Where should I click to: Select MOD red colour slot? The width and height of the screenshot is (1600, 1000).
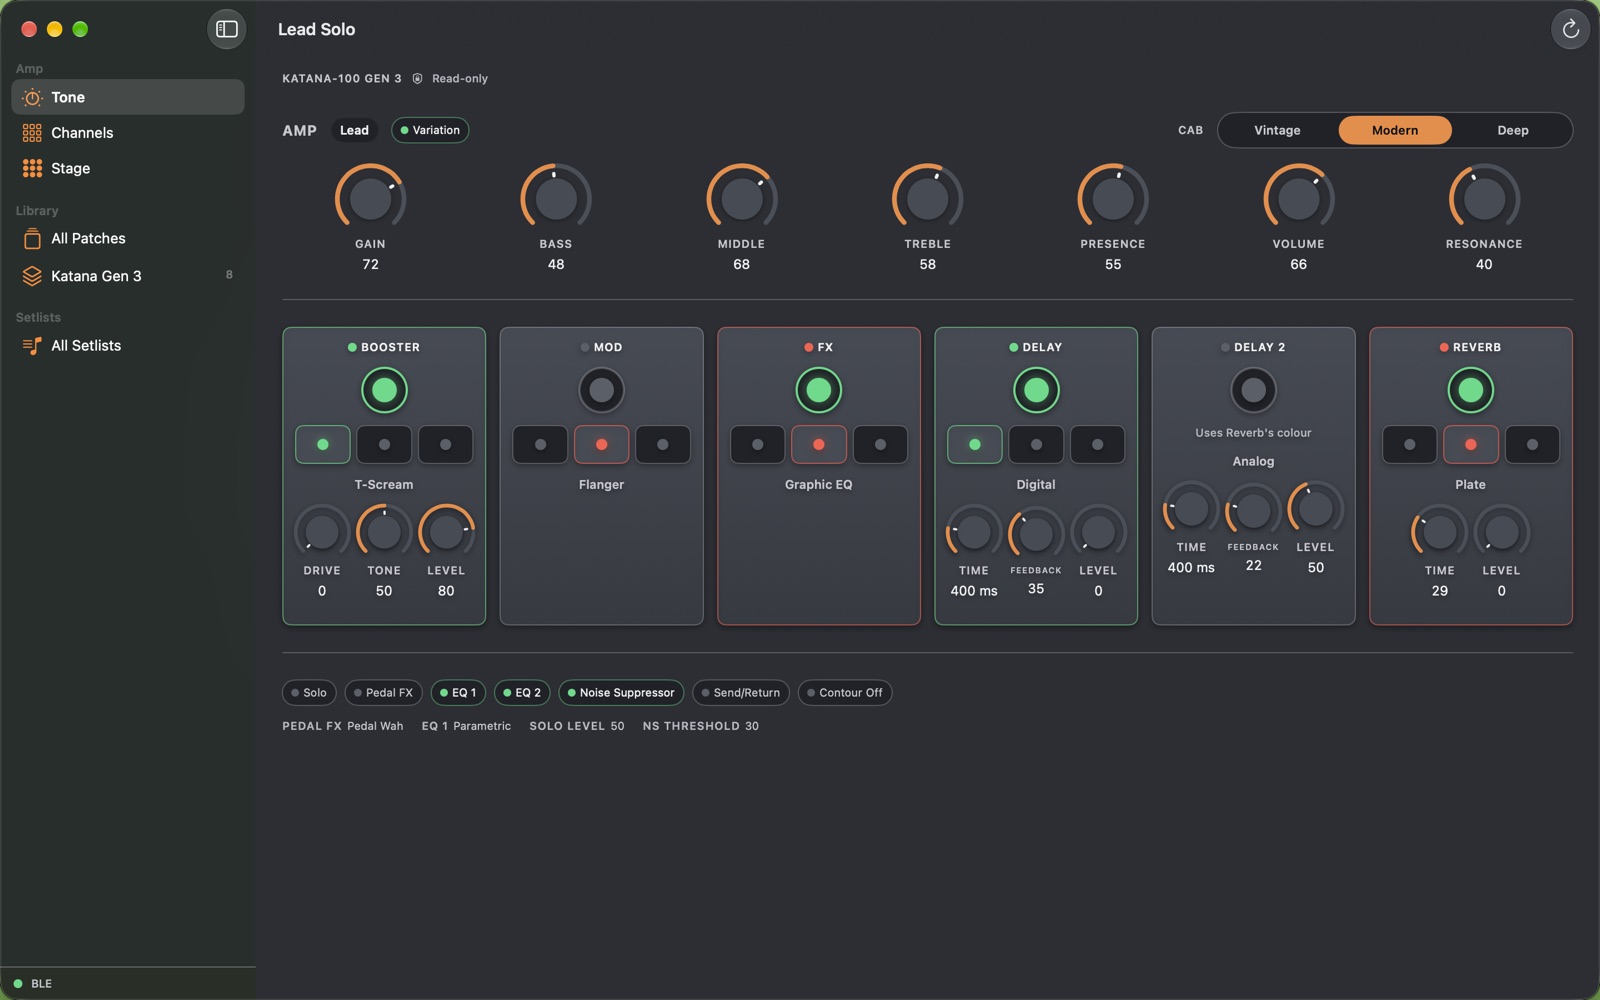click(x=601, y=445)
